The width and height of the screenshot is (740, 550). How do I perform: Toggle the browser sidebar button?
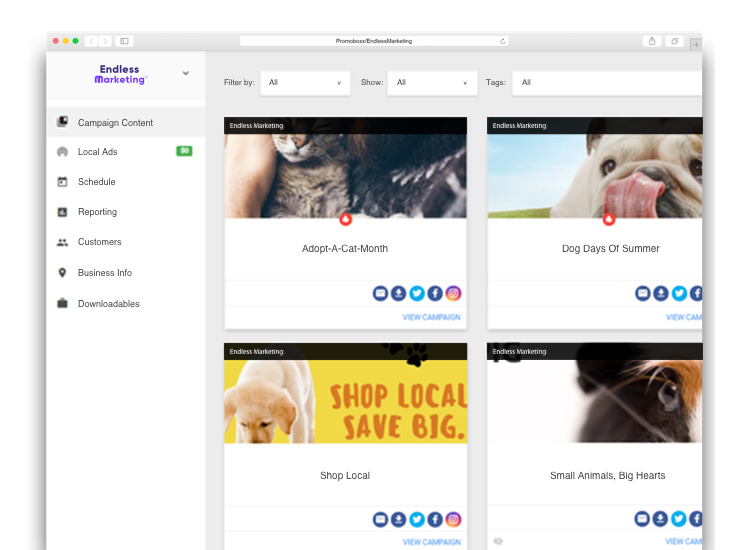(125, 41)
